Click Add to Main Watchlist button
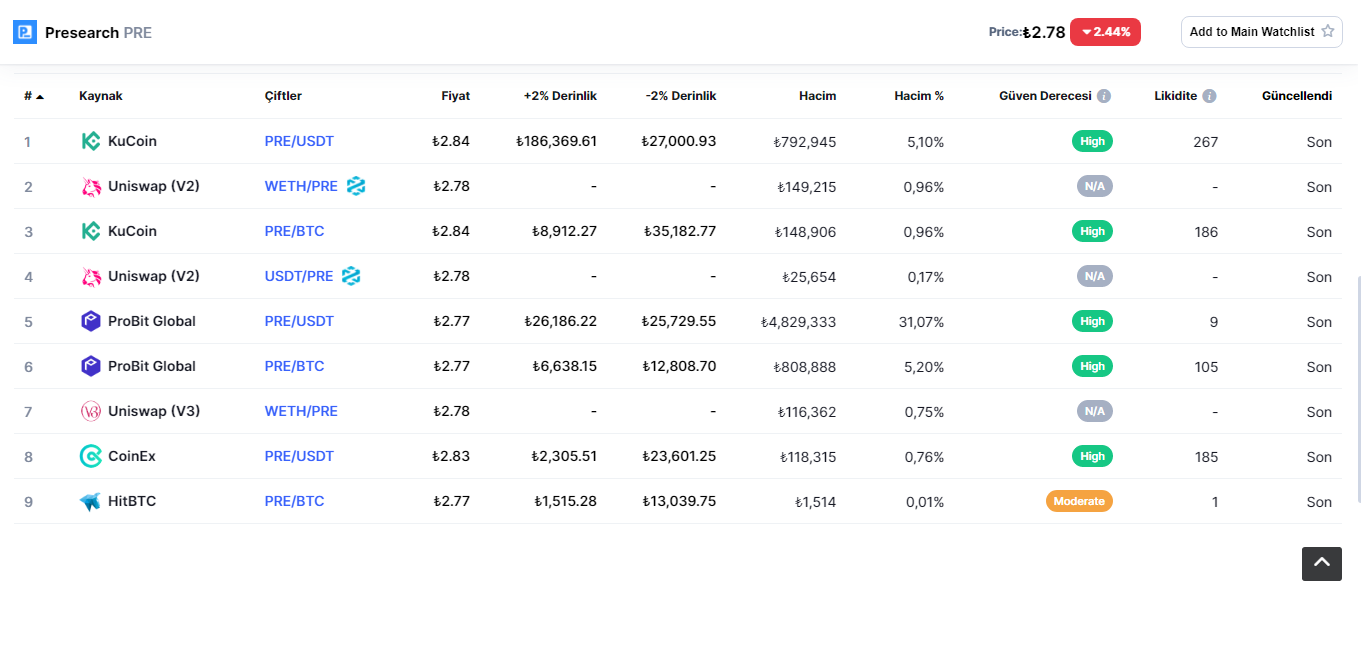Viewport: 1361px width, 645px height. tap(1262, 32)
